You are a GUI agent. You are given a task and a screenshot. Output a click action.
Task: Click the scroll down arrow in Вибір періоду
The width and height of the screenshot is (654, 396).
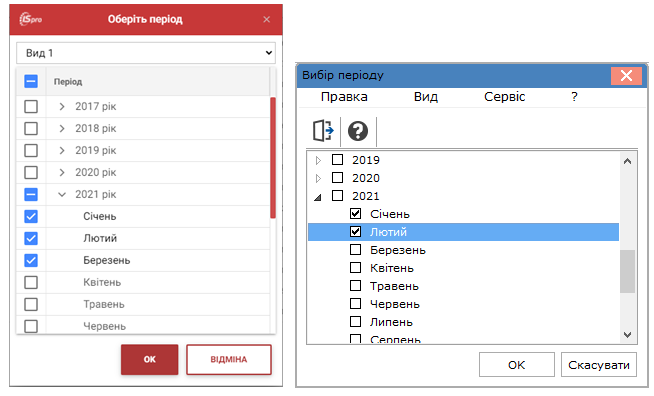pos(627,335)
